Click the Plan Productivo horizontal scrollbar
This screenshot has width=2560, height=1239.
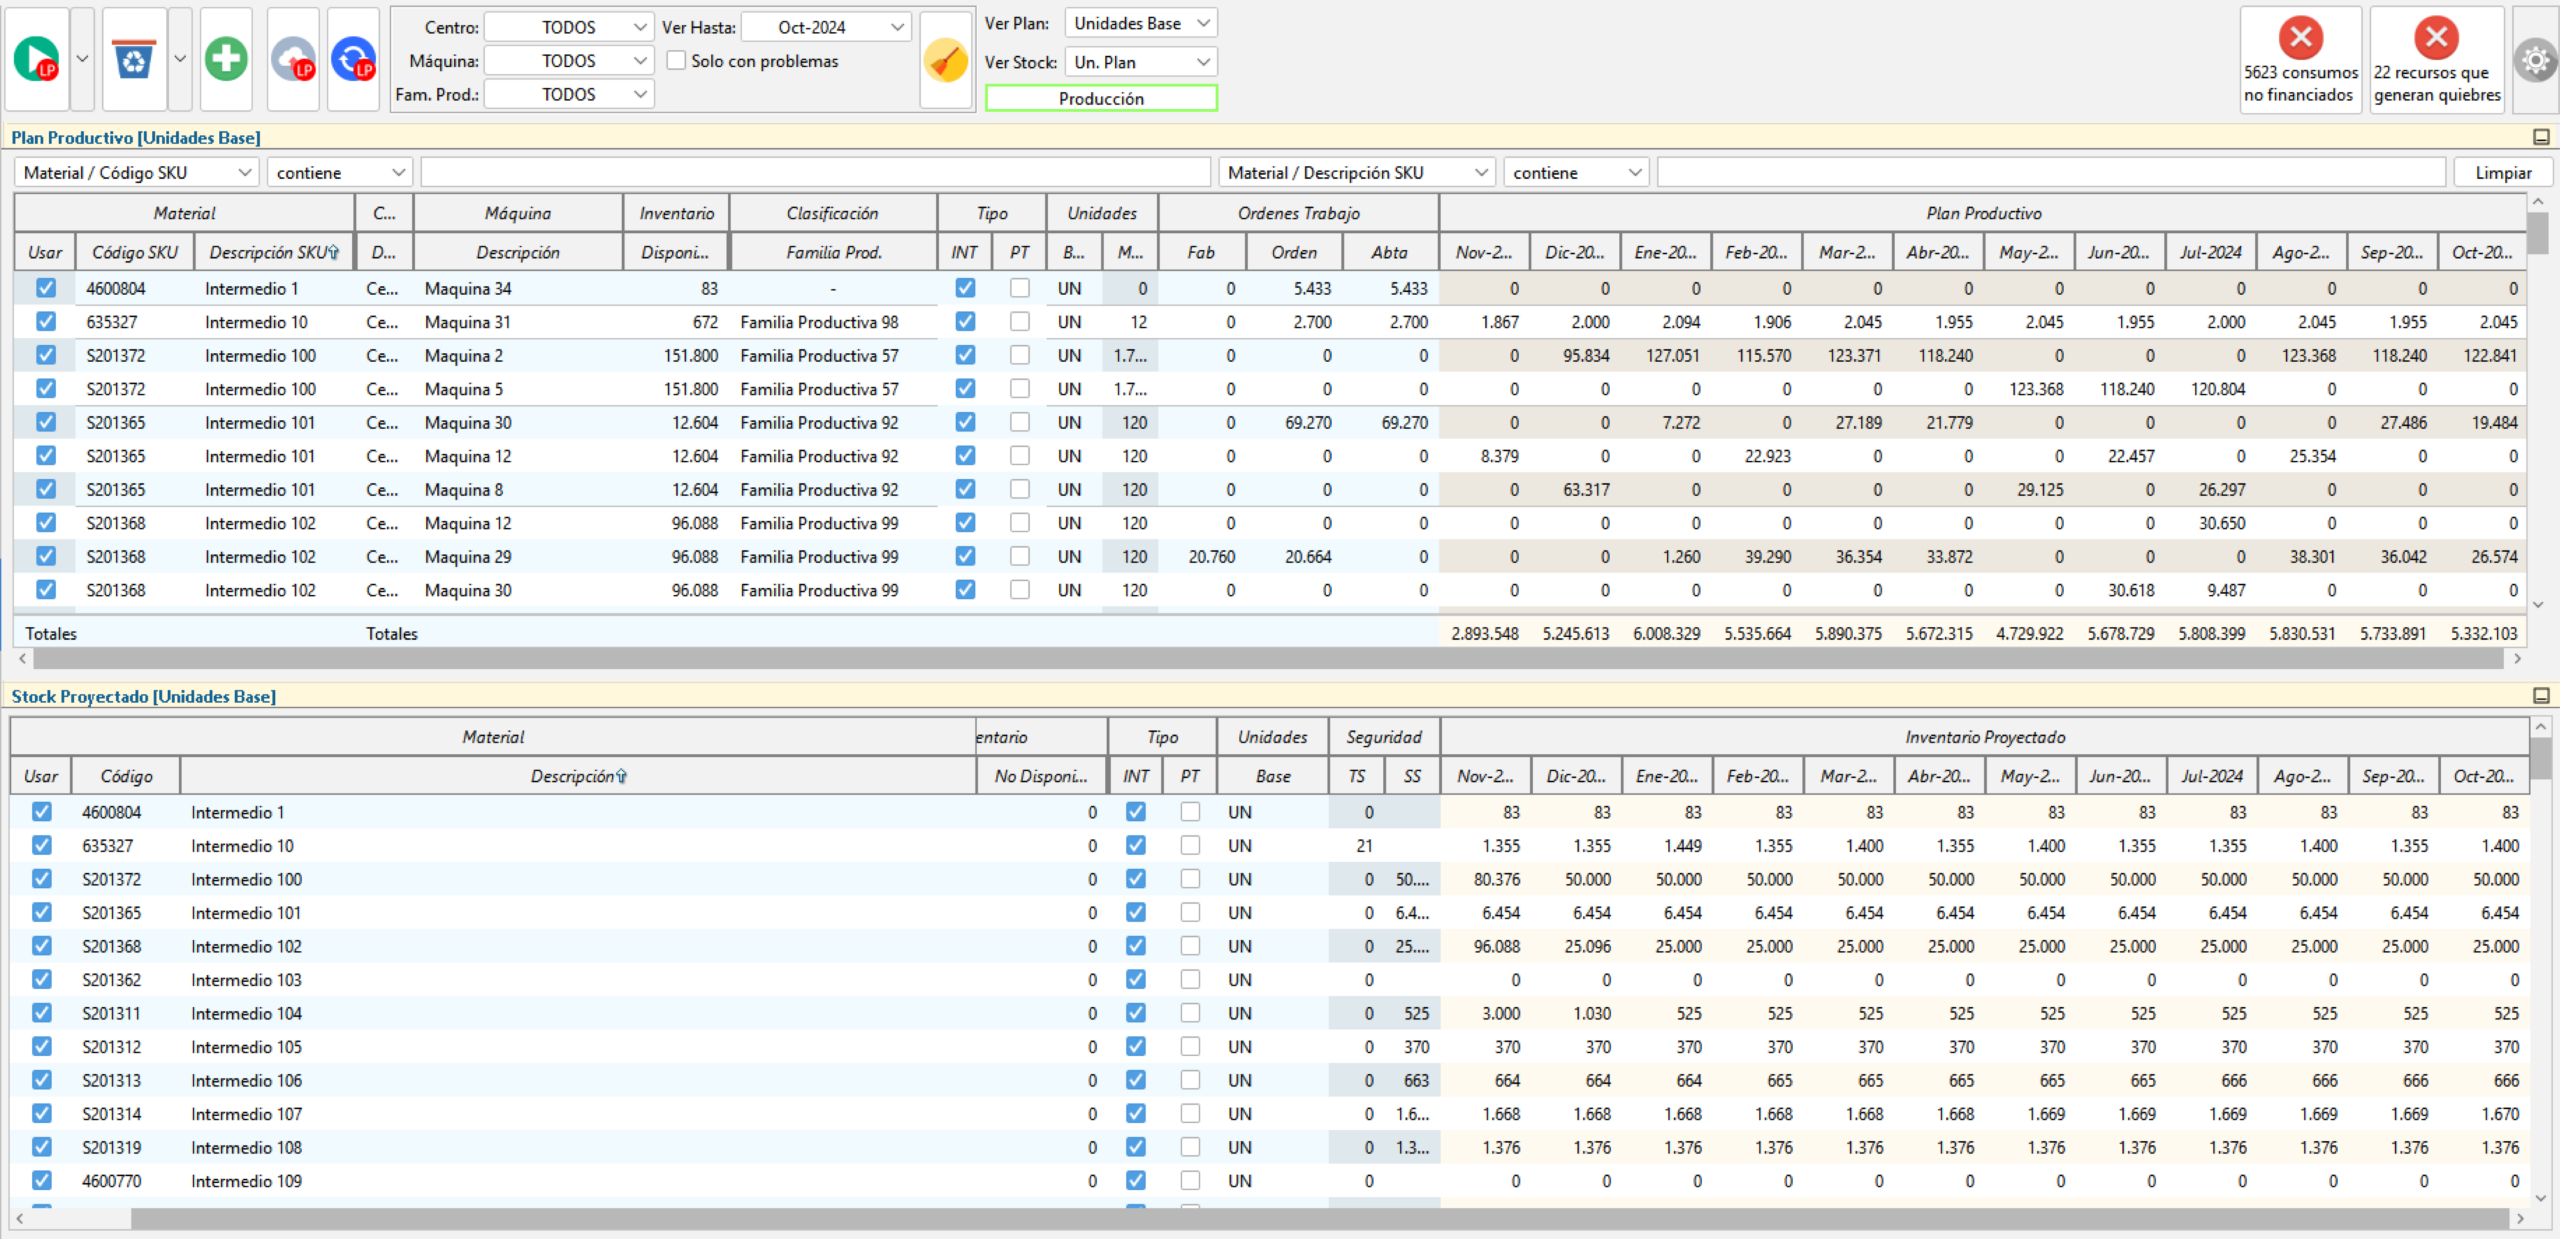pos(1270,659)
